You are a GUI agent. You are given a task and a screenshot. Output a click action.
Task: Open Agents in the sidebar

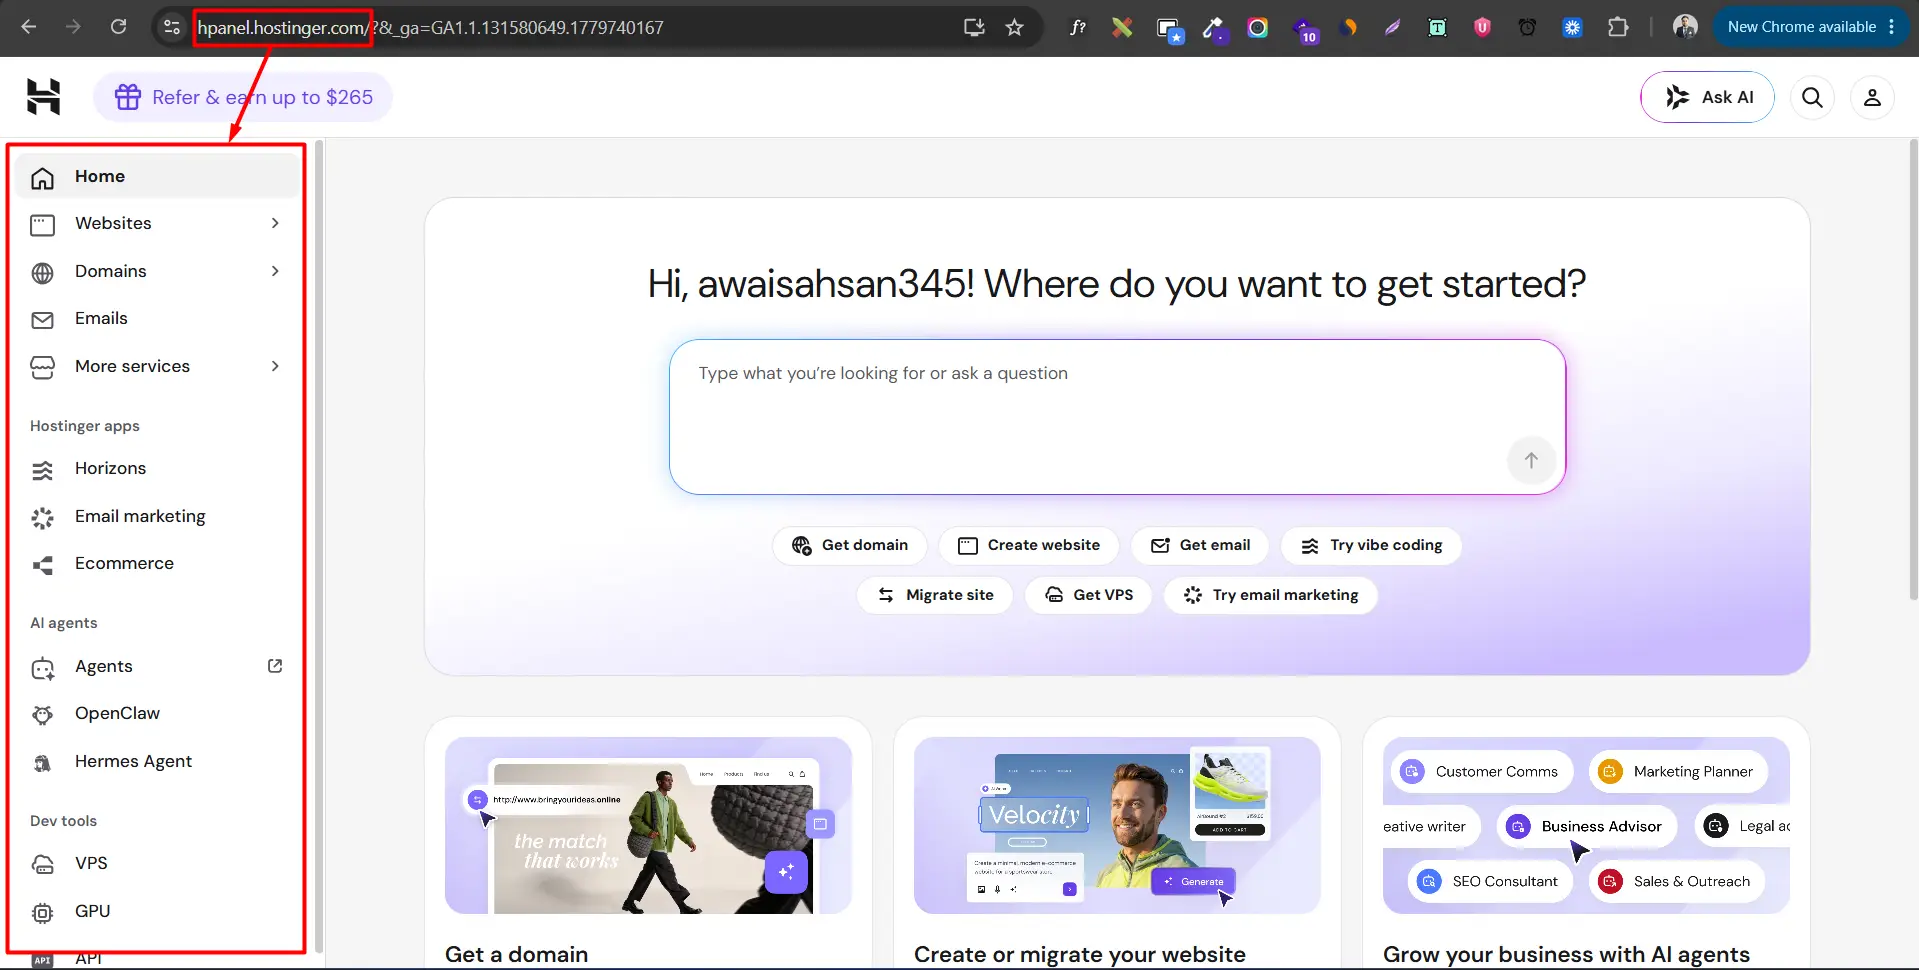(x=157, y=667)
